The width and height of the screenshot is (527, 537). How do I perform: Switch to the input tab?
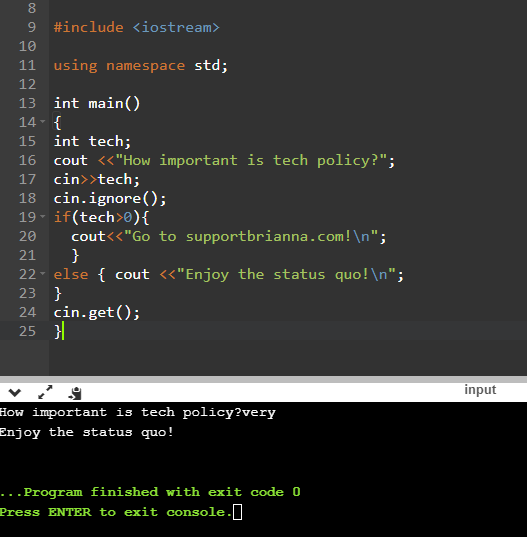(480, 390)
